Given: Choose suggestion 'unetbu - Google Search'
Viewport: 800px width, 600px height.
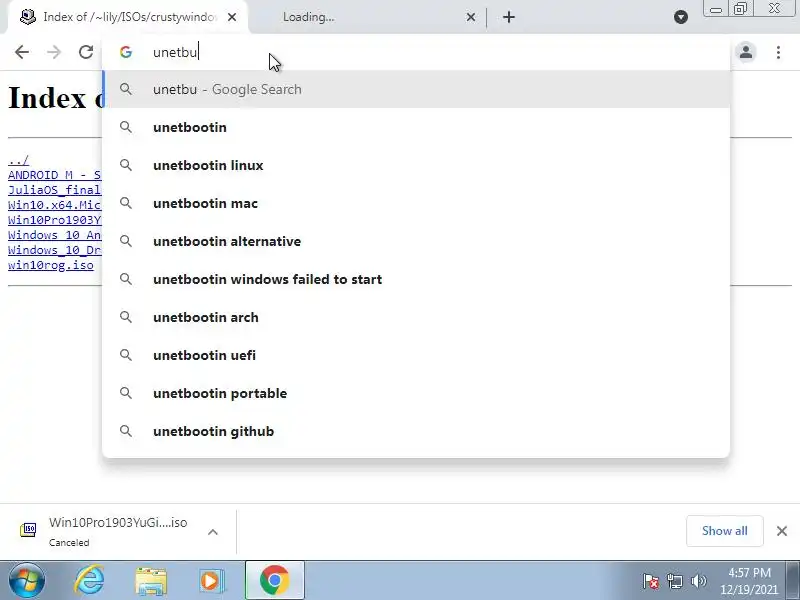Looking at the screenshot, I should pyautogui.click(x=416, y=89).
